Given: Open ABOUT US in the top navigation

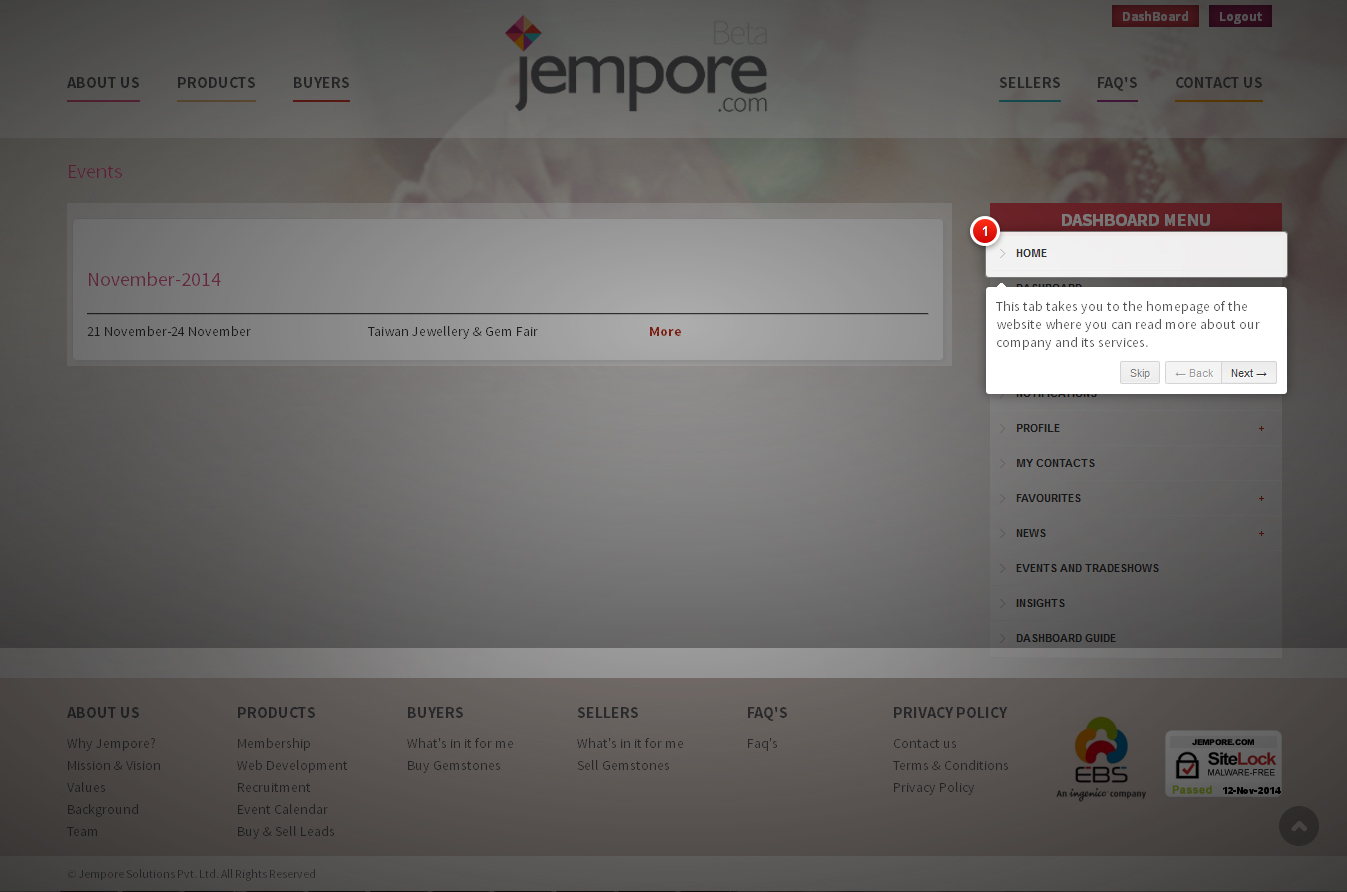Looking at the screenshot, I should tap(103, 83).
